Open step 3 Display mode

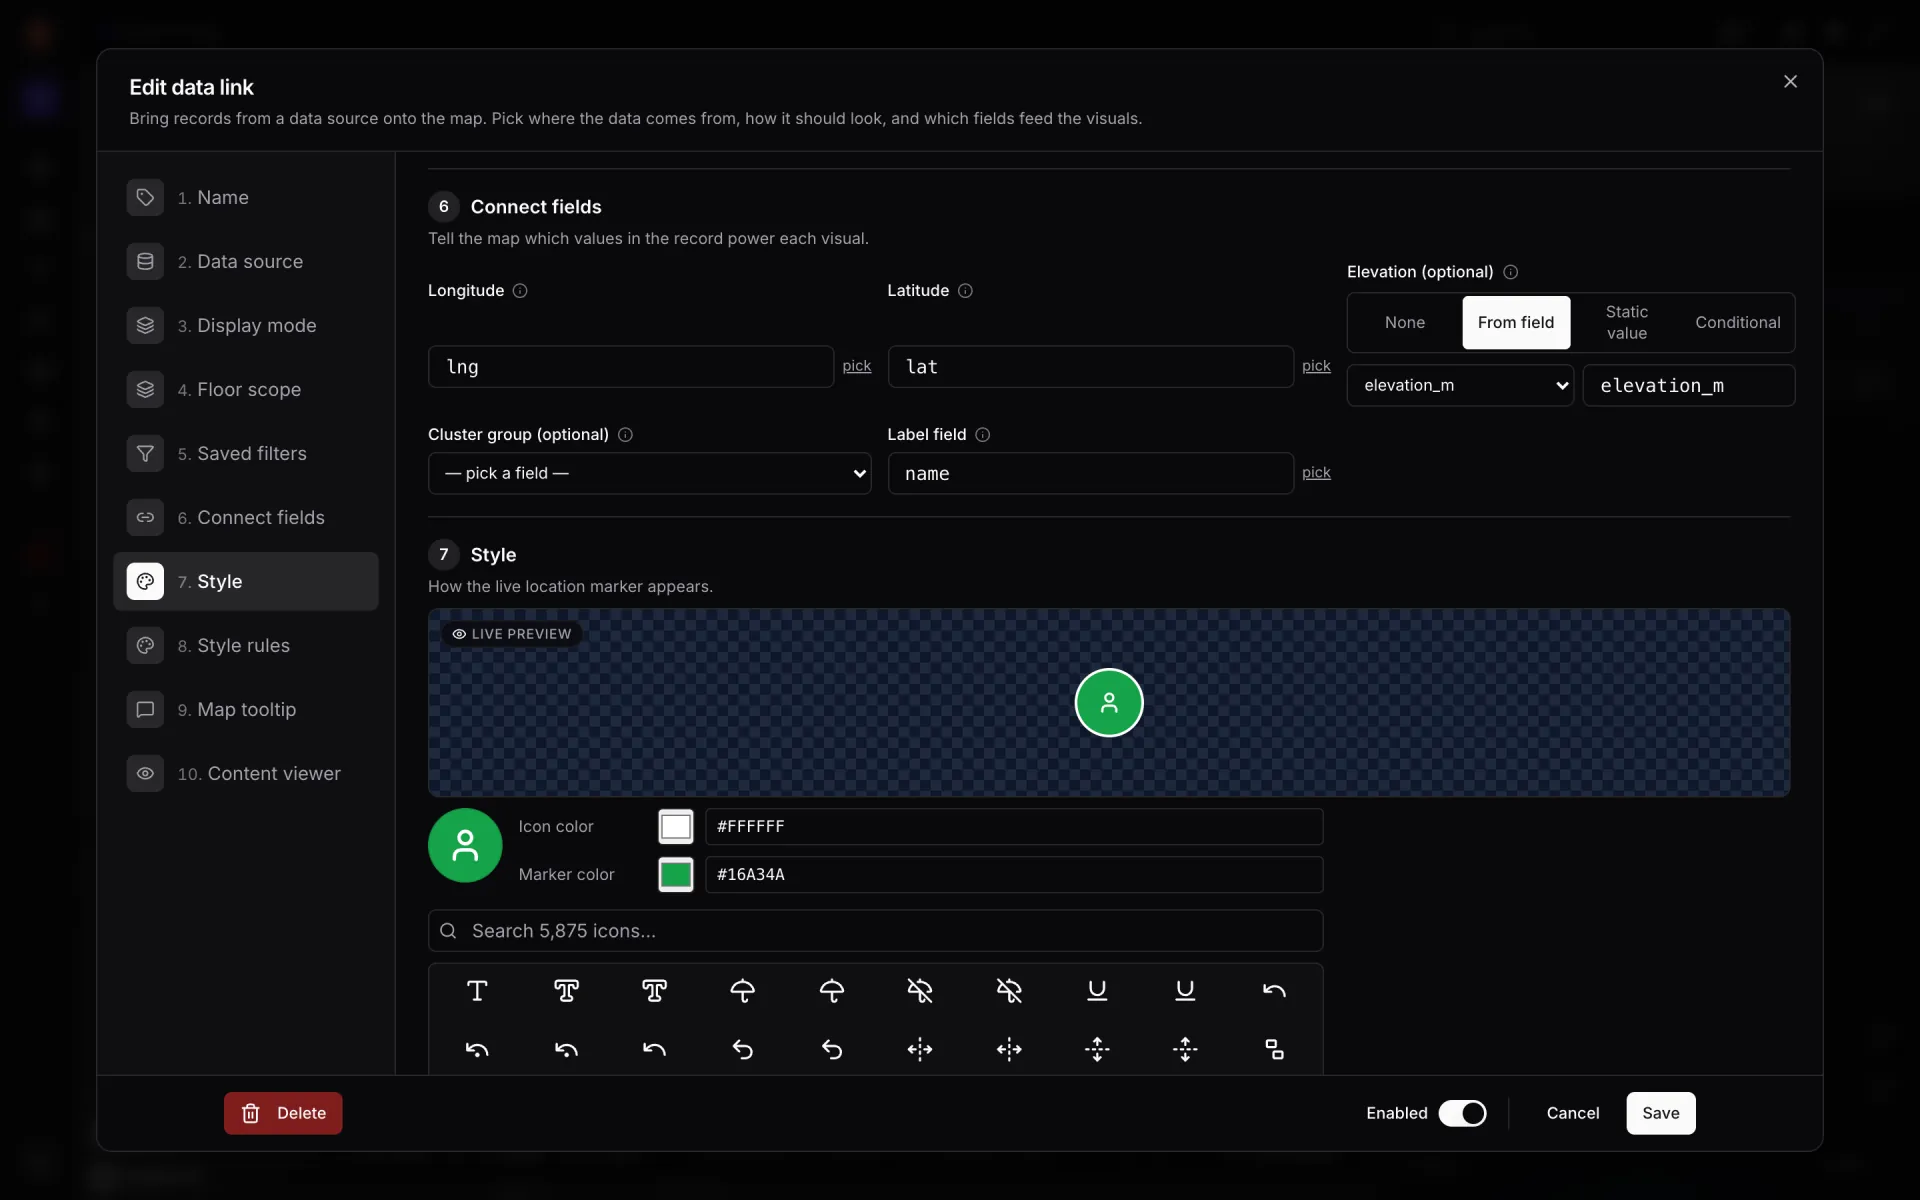246,326
